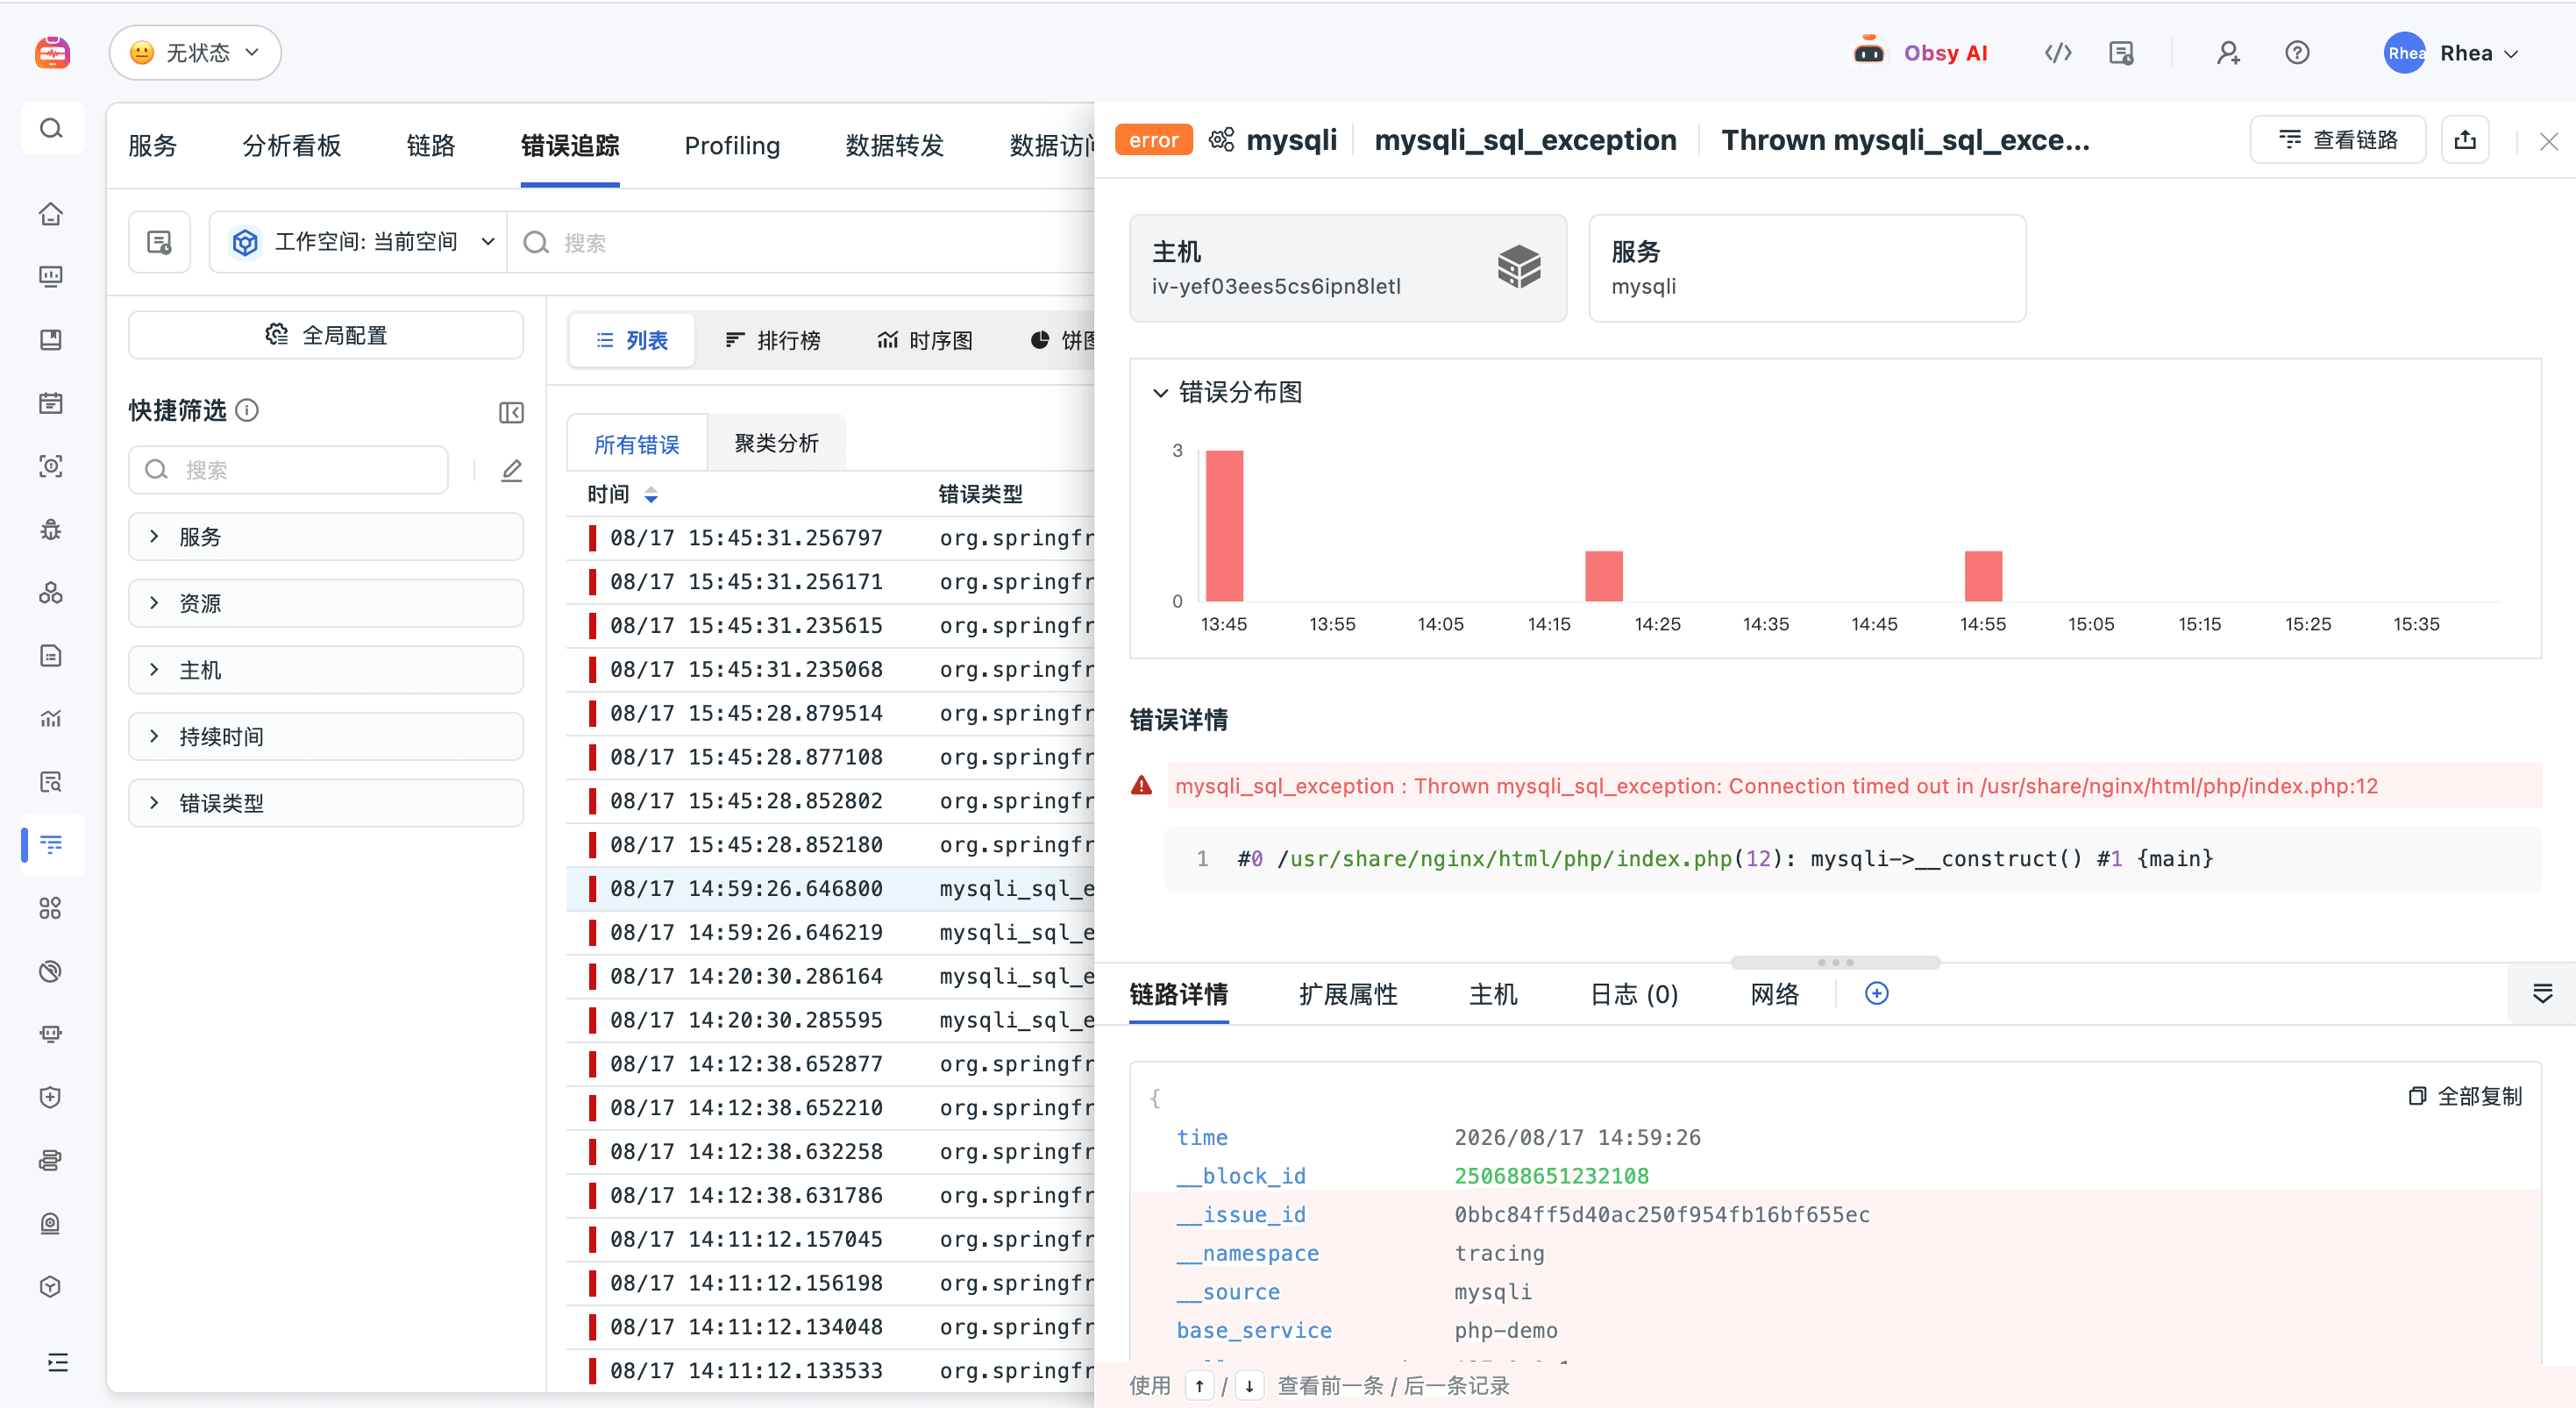Expand the 错误类型 filter group
The width and height of the screenshot is (2576, 1408).
pyautogui.click(x=326, y=803)
